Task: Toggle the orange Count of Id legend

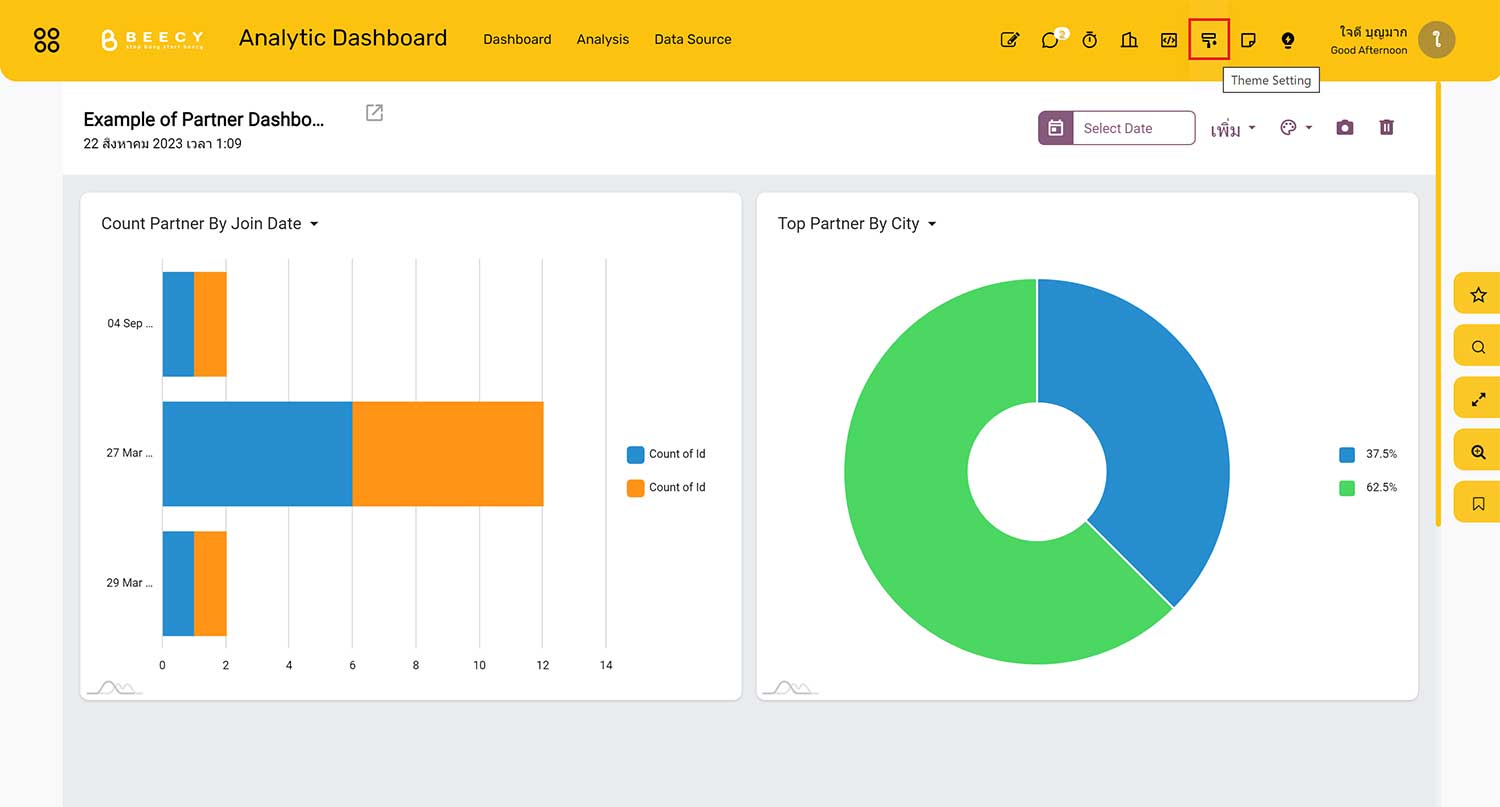Action: (x=665, y=488)
